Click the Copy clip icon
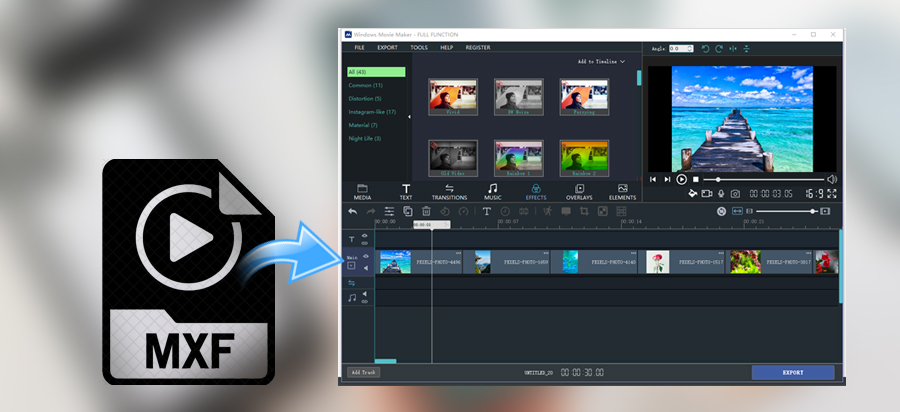900x412 pixels. point(408,211)
